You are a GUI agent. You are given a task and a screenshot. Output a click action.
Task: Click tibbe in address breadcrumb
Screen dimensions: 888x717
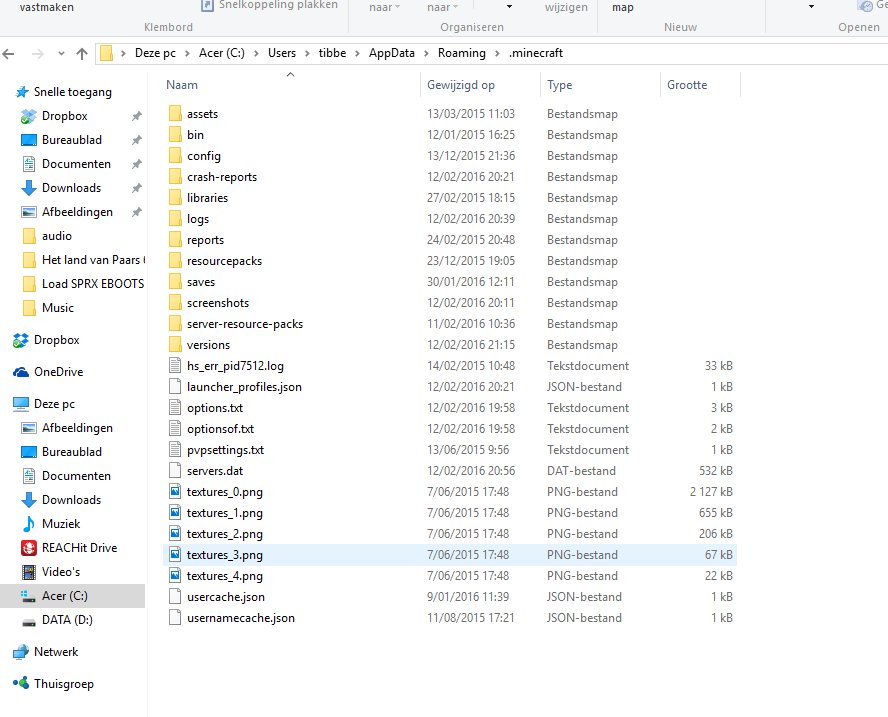[x=332, y=53]
